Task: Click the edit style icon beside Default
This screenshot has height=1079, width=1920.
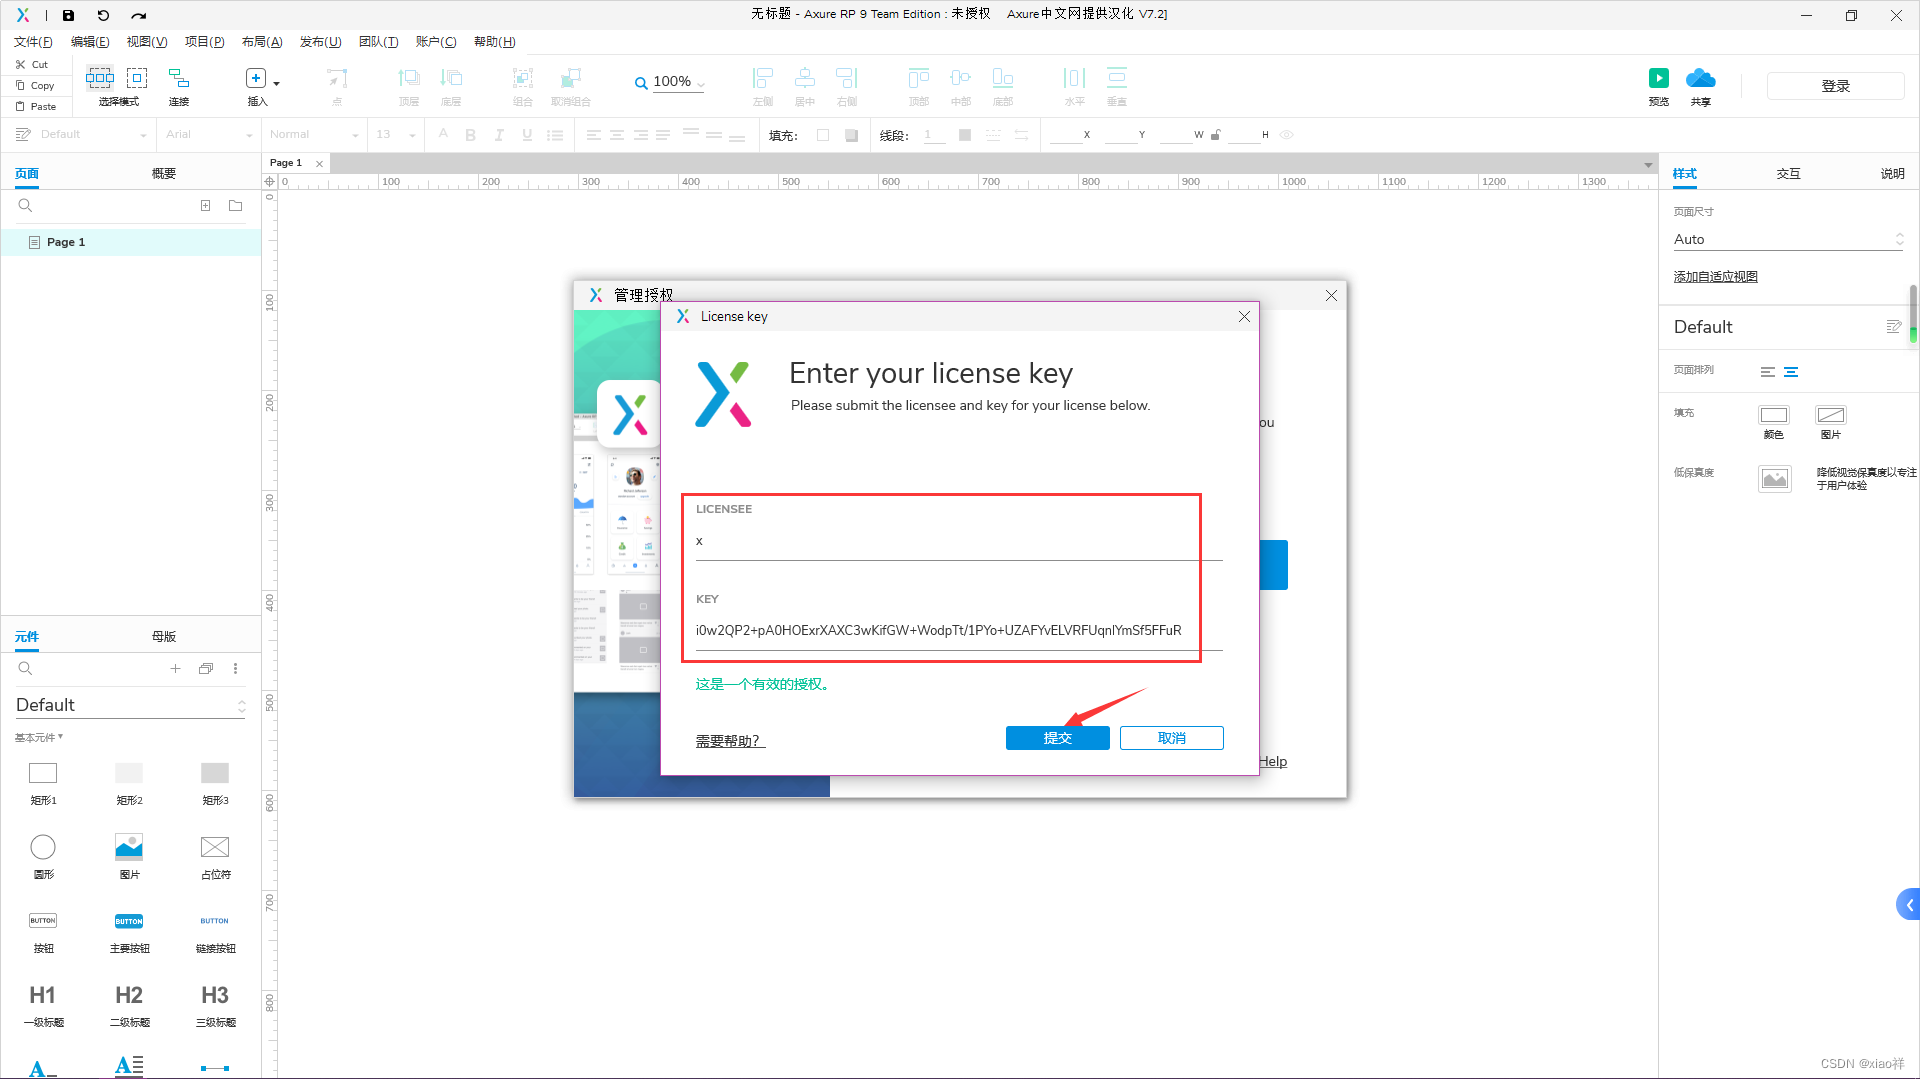Action: 1894,327
